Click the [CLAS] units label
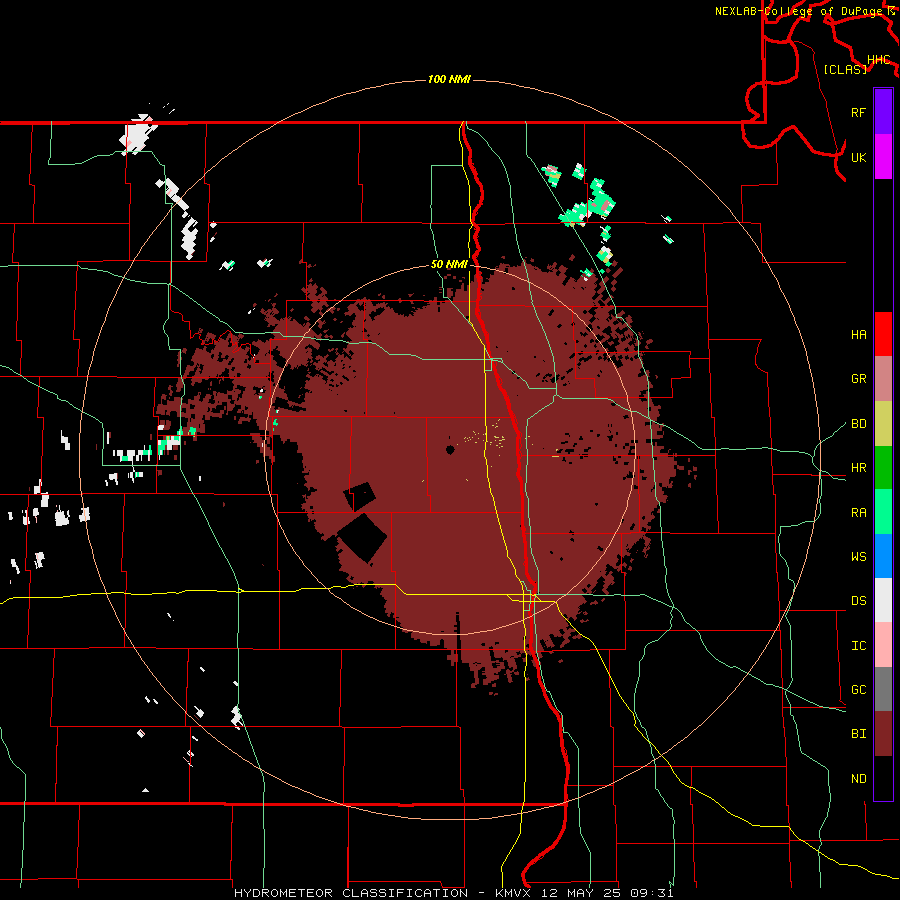900x900 pixels. (845, 69)
